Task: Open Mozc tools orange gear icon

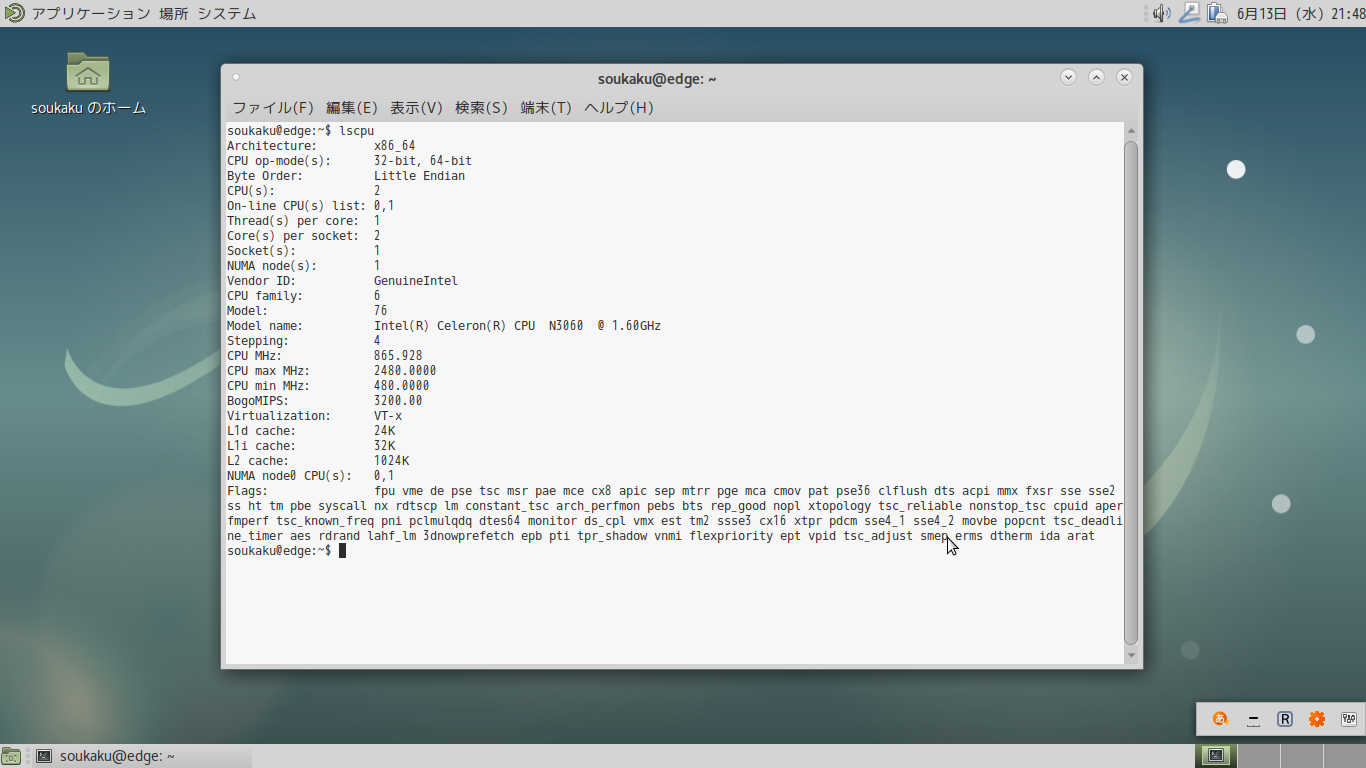Action: 1317,719
